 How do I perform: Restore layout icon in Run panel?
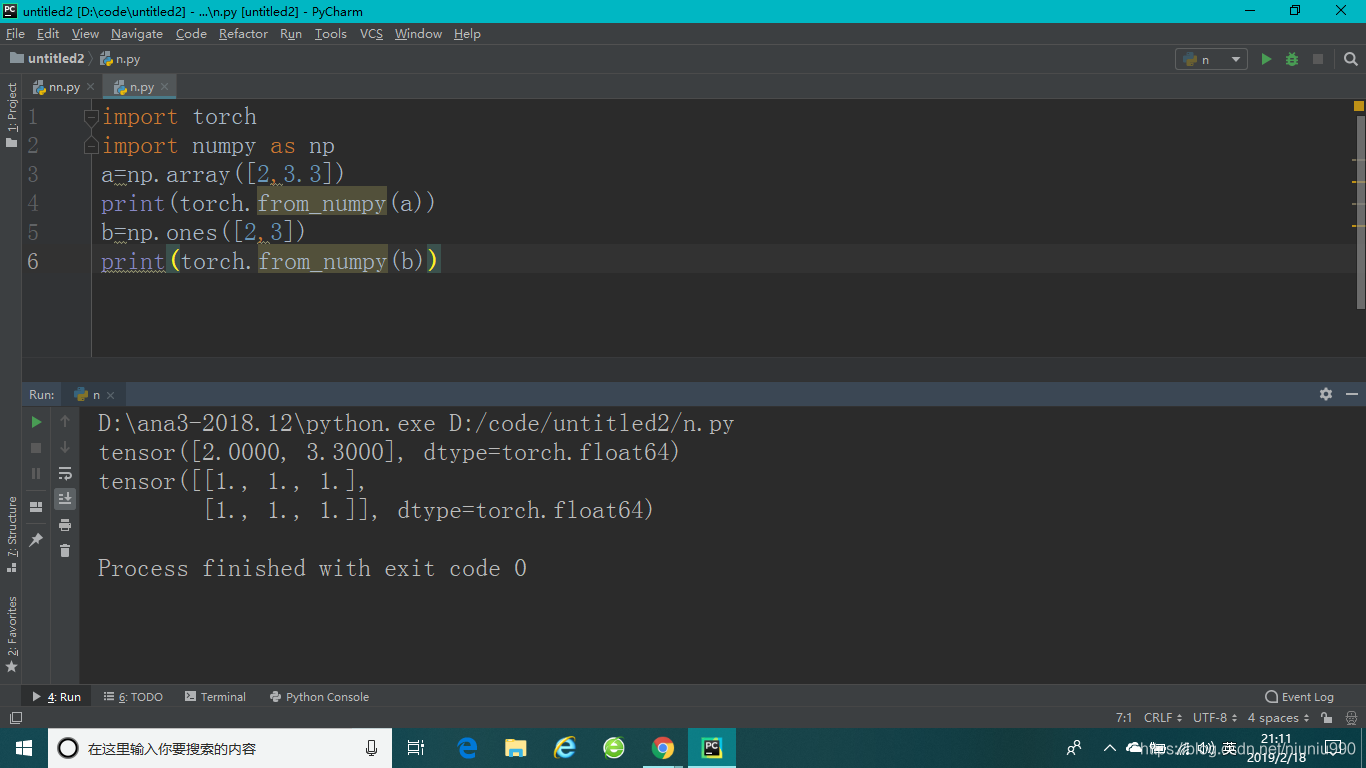37,507
